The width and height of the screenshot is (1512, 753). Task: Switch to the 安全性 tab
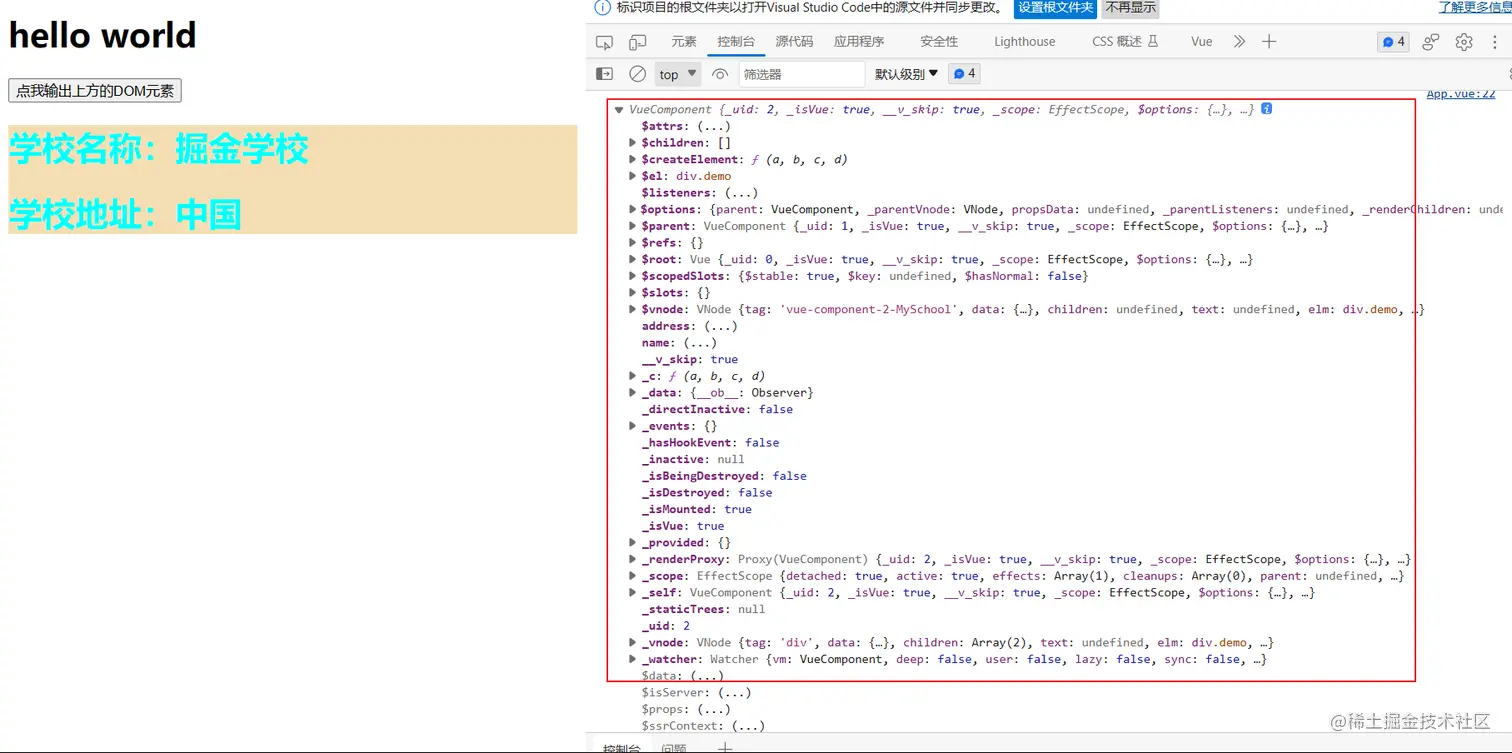pyautogui.click(x=939, y=42)
